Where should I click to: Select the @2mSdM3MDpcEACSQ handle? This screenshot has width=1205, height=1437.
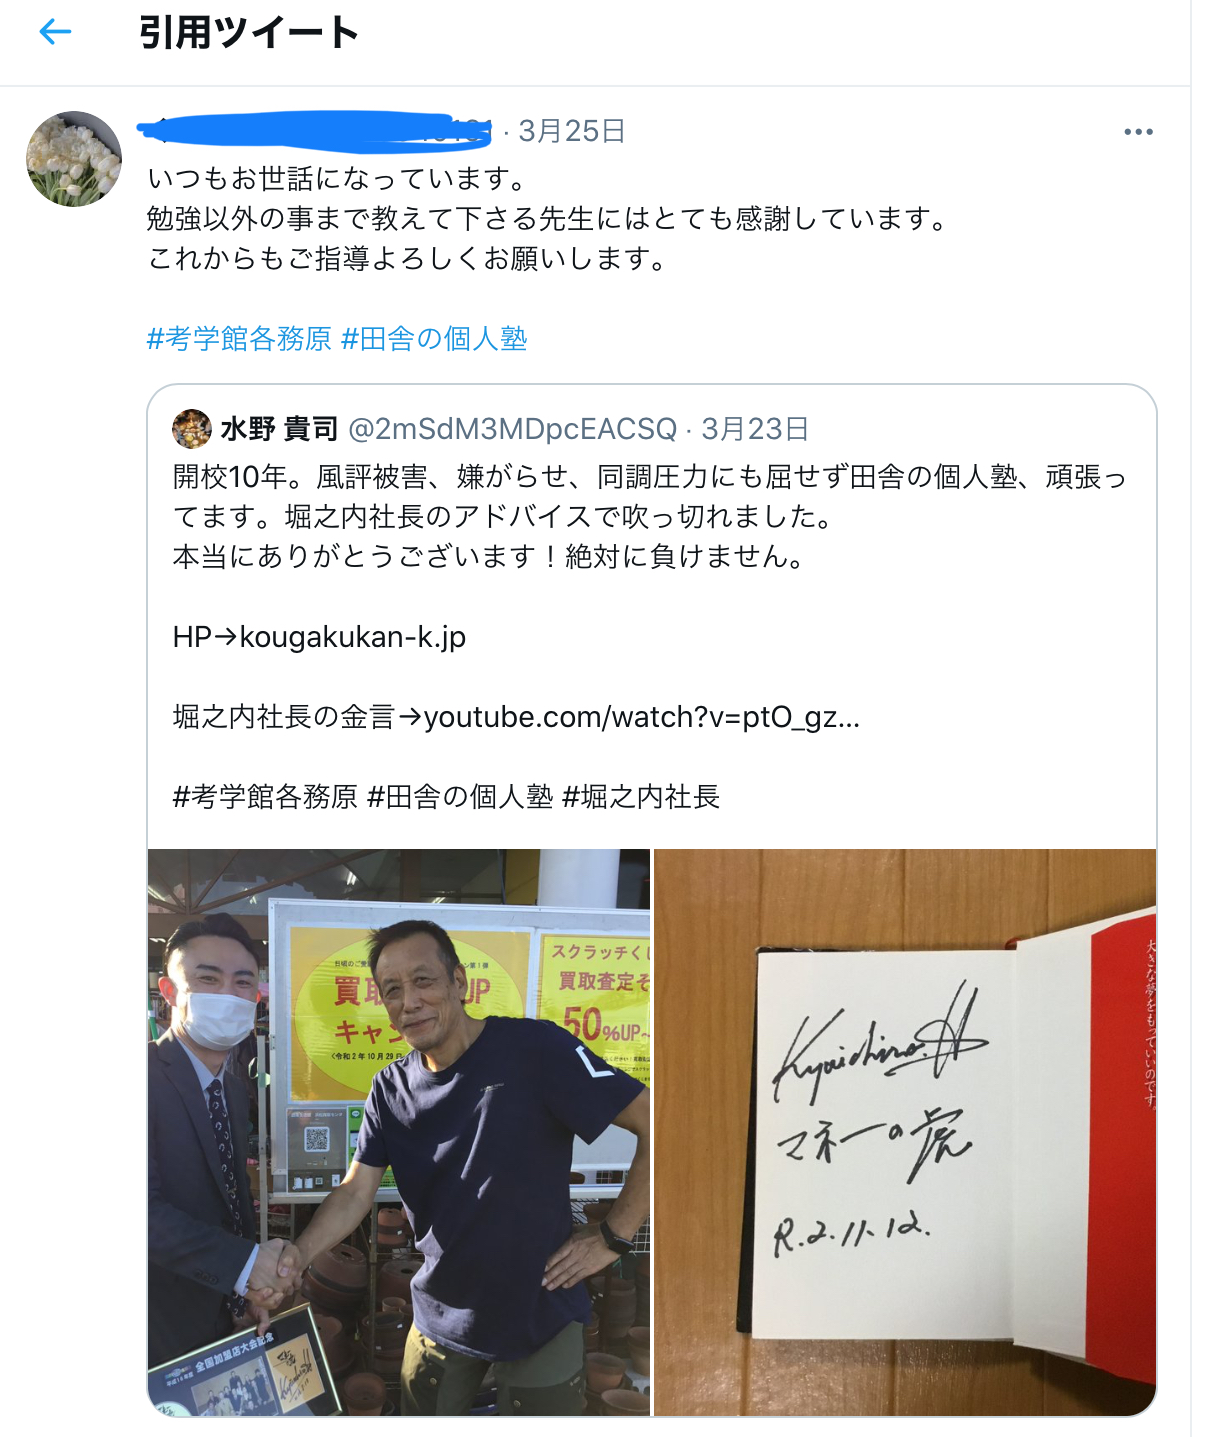(x=513, y=429)
